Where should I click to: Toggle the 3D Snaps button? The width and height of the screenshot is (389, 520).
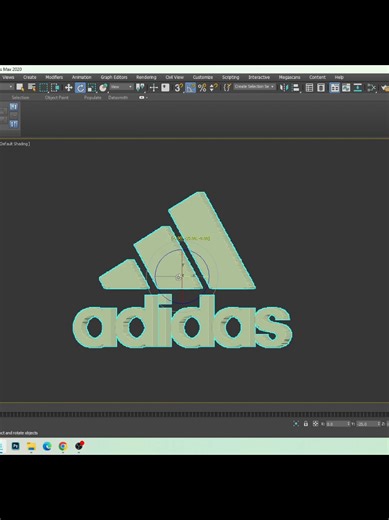click(x=179, y=88)
